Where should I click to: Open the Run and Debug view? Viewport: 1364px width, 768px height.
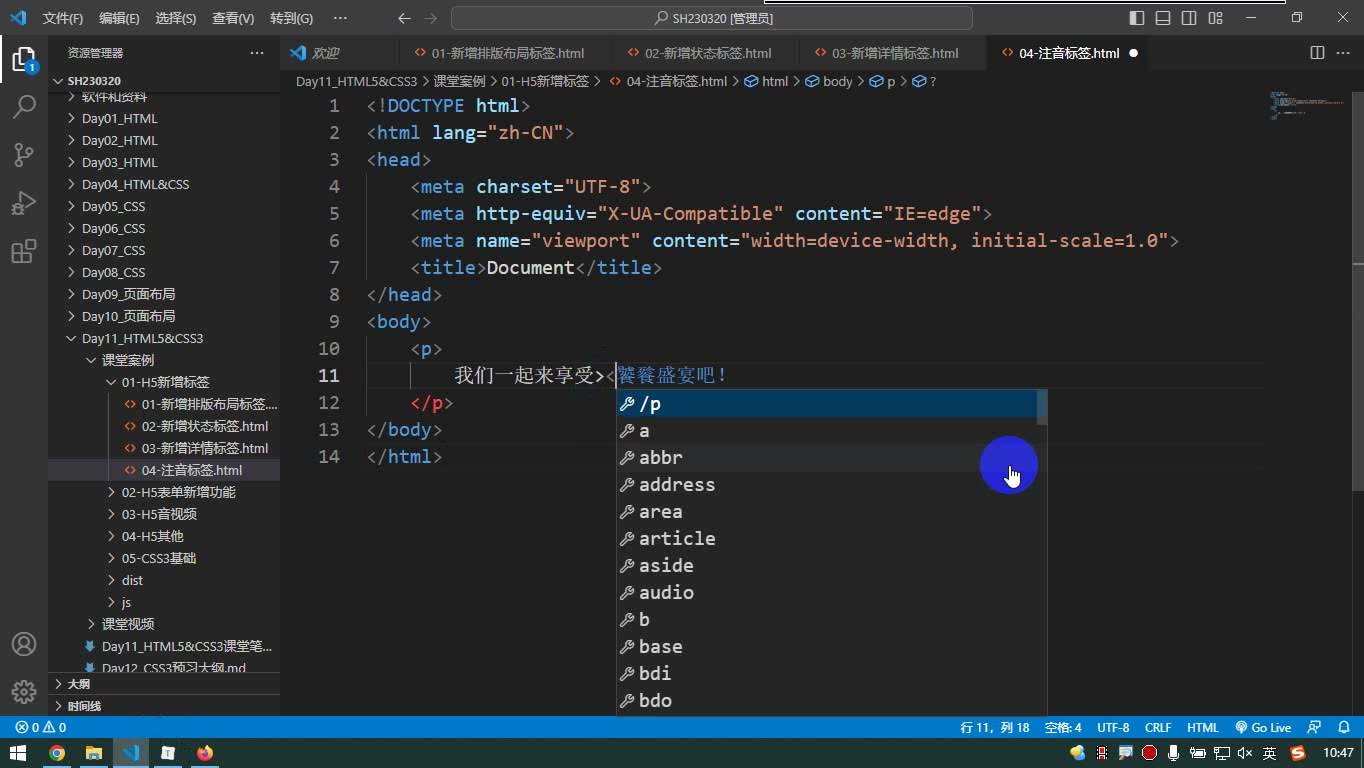(24, 203)
